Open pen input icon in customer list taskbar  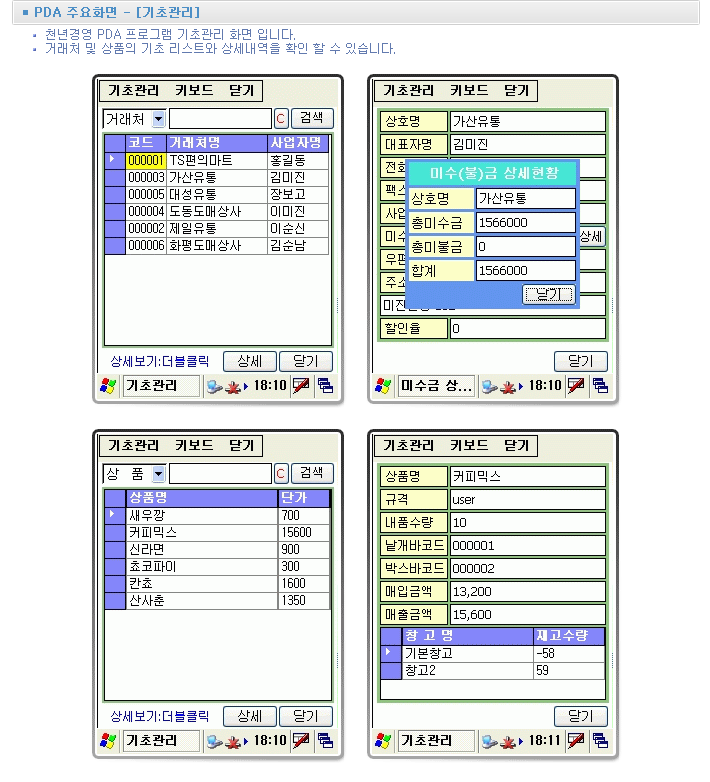click(301, 386)
